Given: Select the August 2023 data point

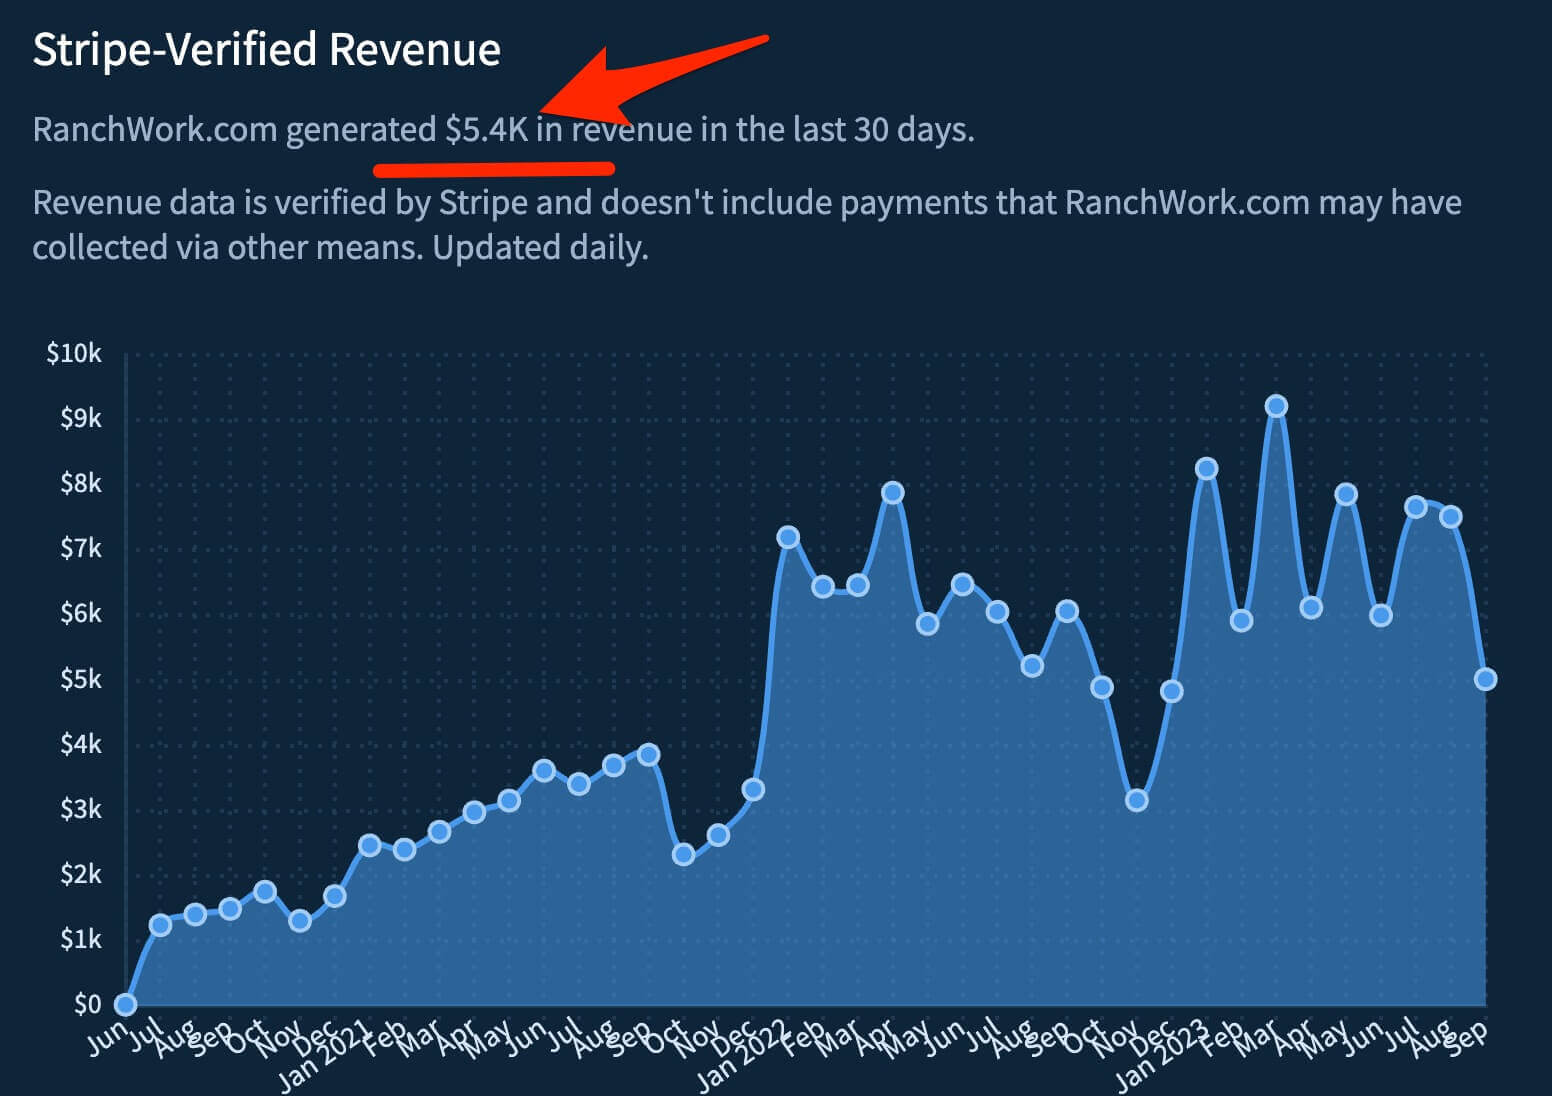Looking at the screenshot, I should click(1450, 516).
